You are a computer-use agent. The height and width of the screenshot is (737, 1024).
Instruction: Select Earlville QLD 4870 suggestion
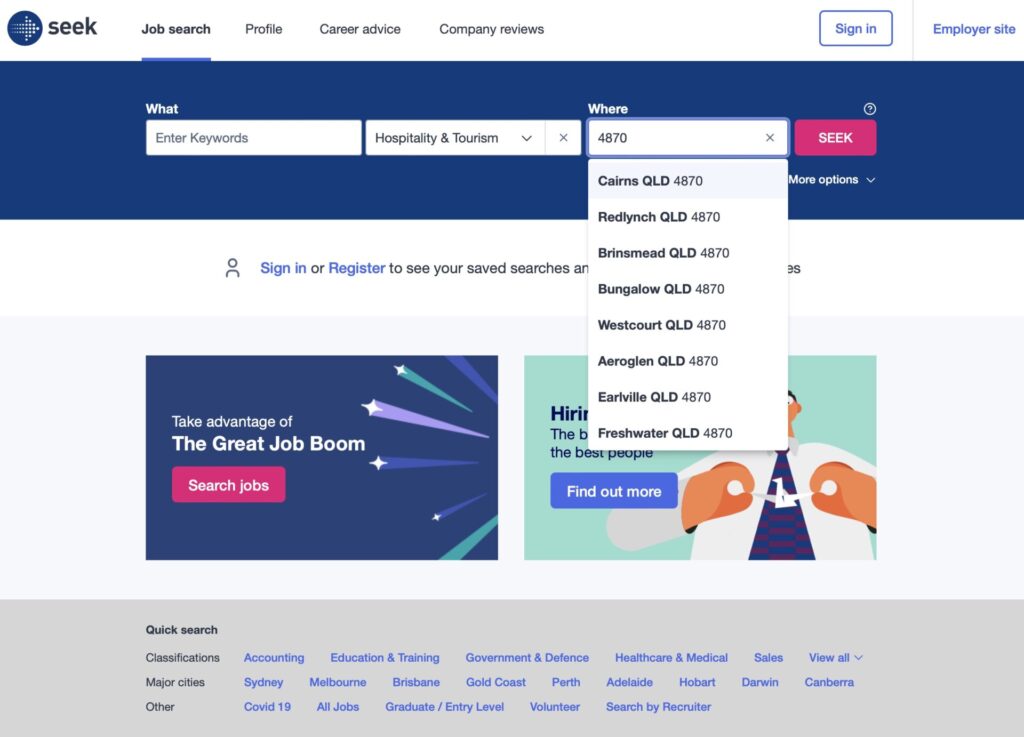pyautogui.click(x=688, y=397)
